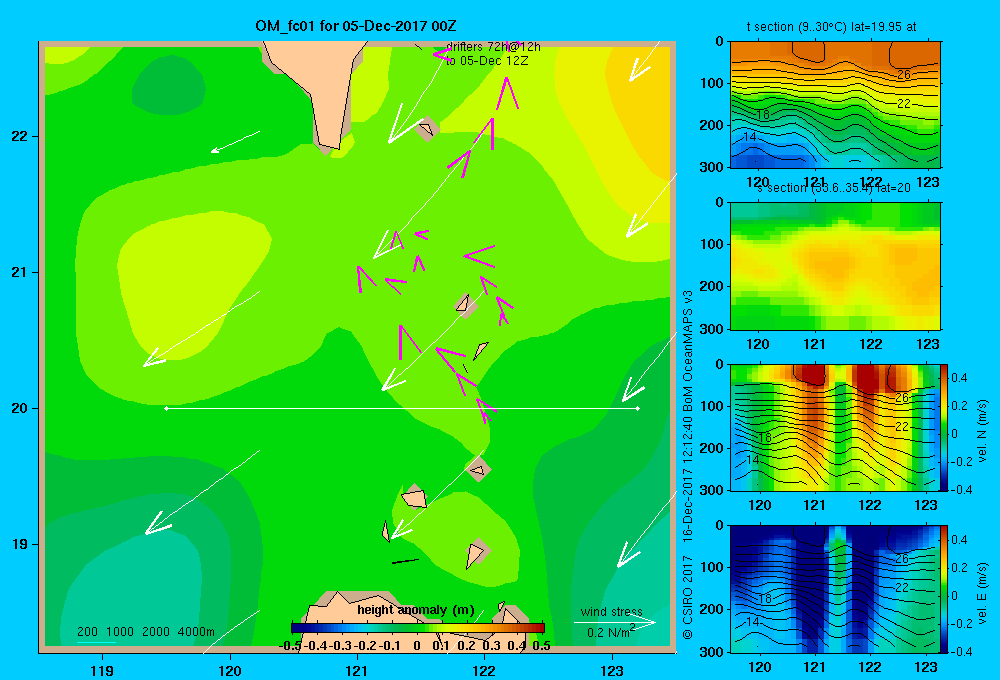Click the 'wind stress' legend label
Viewport: 1000px width, 680px height.
(611, 611)
